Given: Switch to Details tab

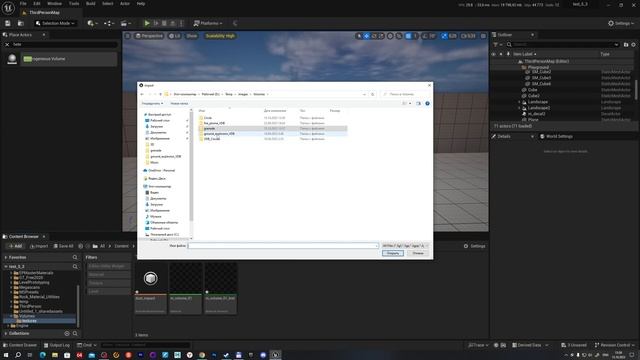Looking at the screenshot, I should click(x=504, y=136).
